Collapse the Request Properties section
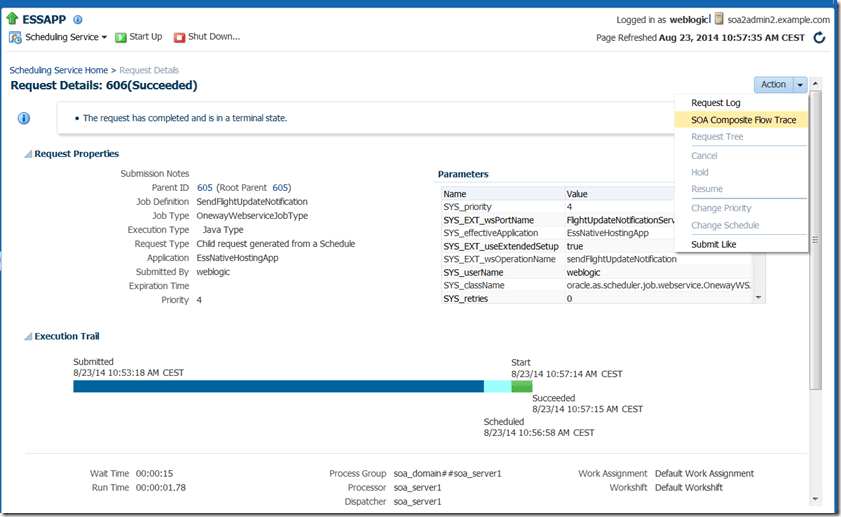This screenshot has height=517, width=841. click(28, 154)
